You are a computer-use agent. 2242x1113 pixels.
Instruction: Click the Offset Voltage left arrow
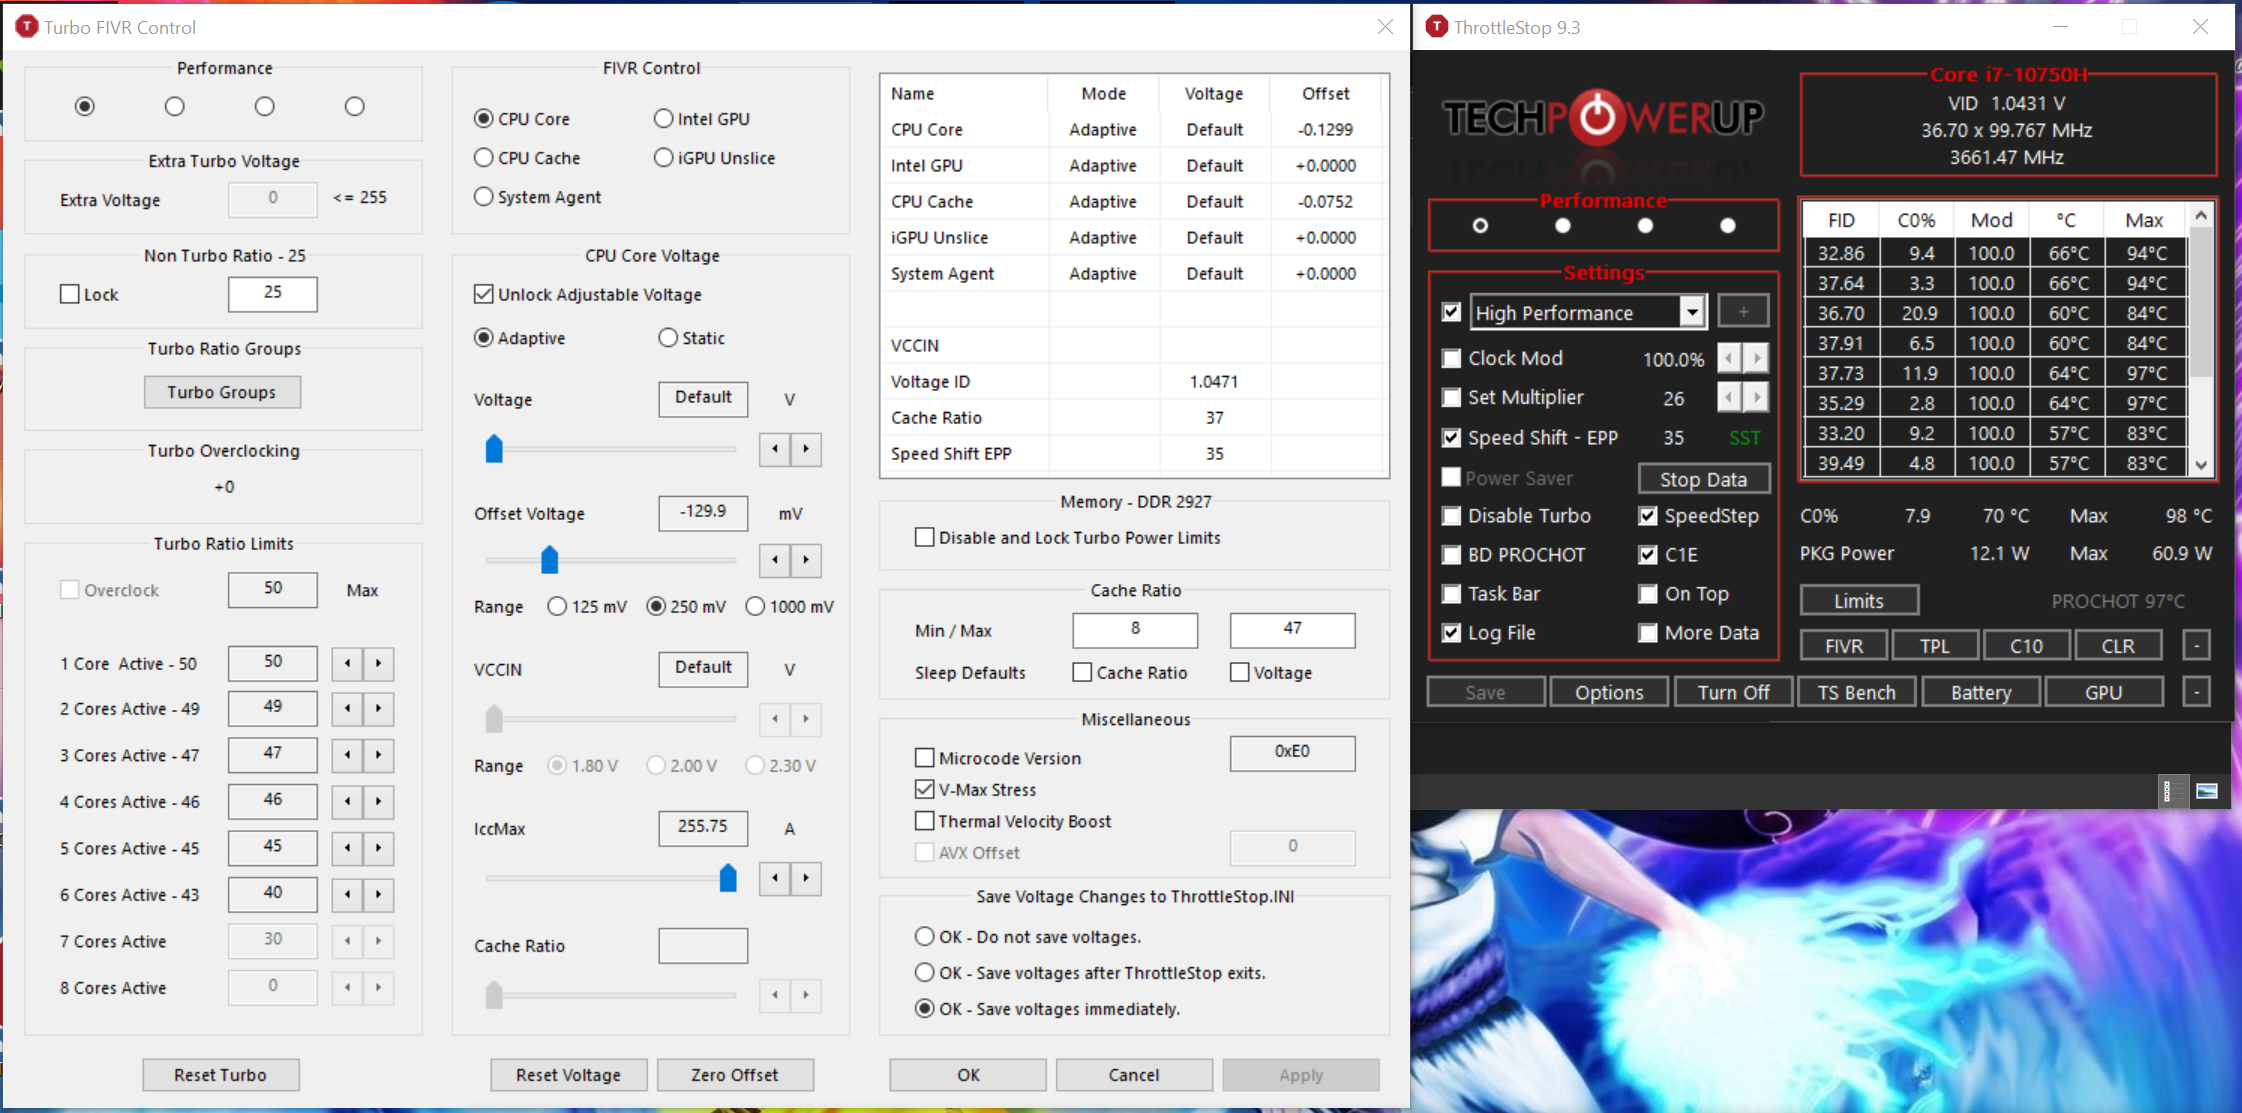pos(775,560)
